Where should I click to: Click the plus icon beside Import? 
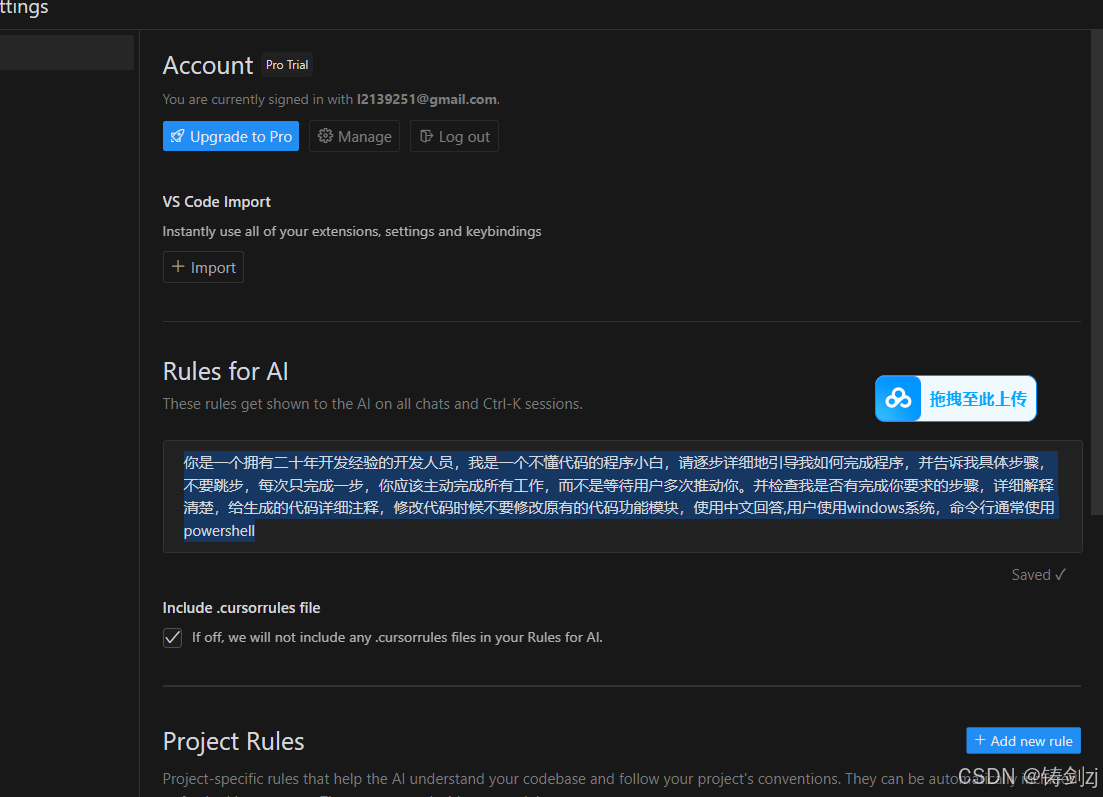point(178,267)
